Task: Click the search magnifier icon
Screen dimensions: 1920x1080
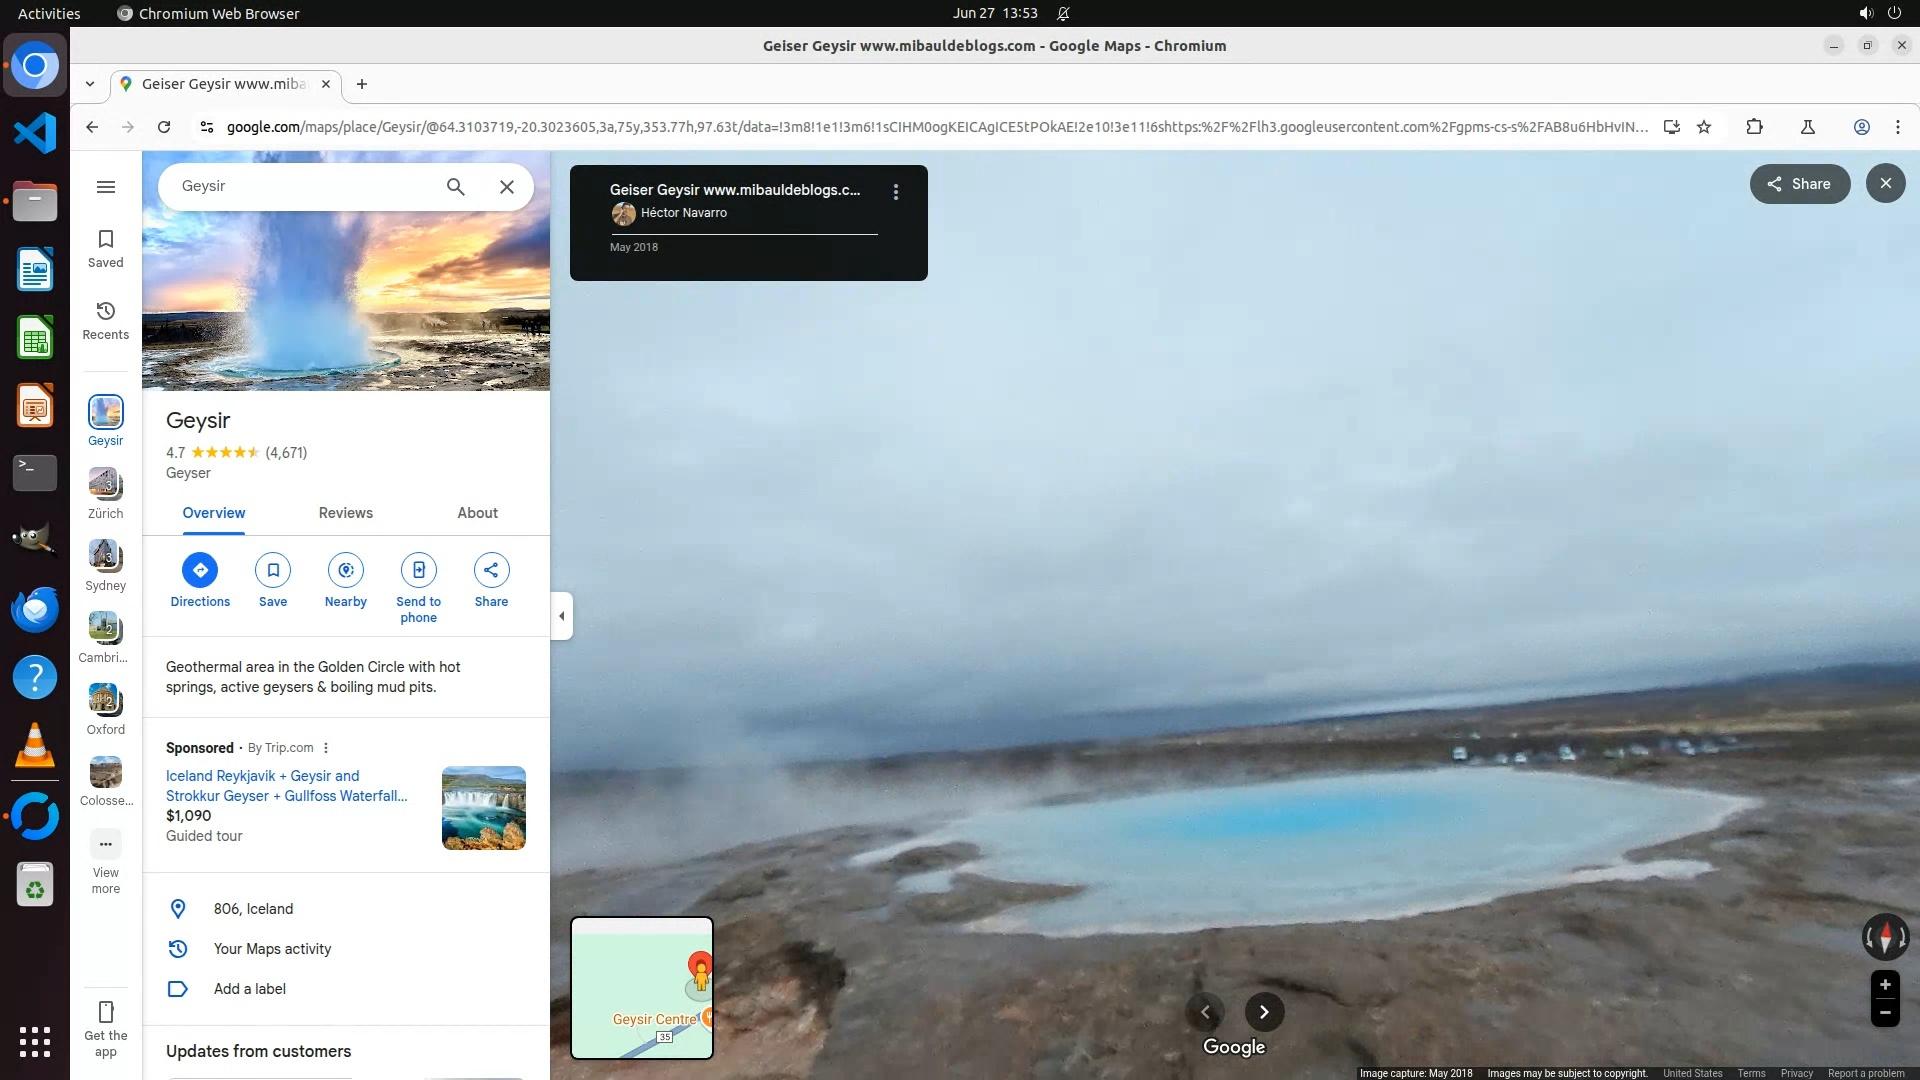Action: pos(456,187)
